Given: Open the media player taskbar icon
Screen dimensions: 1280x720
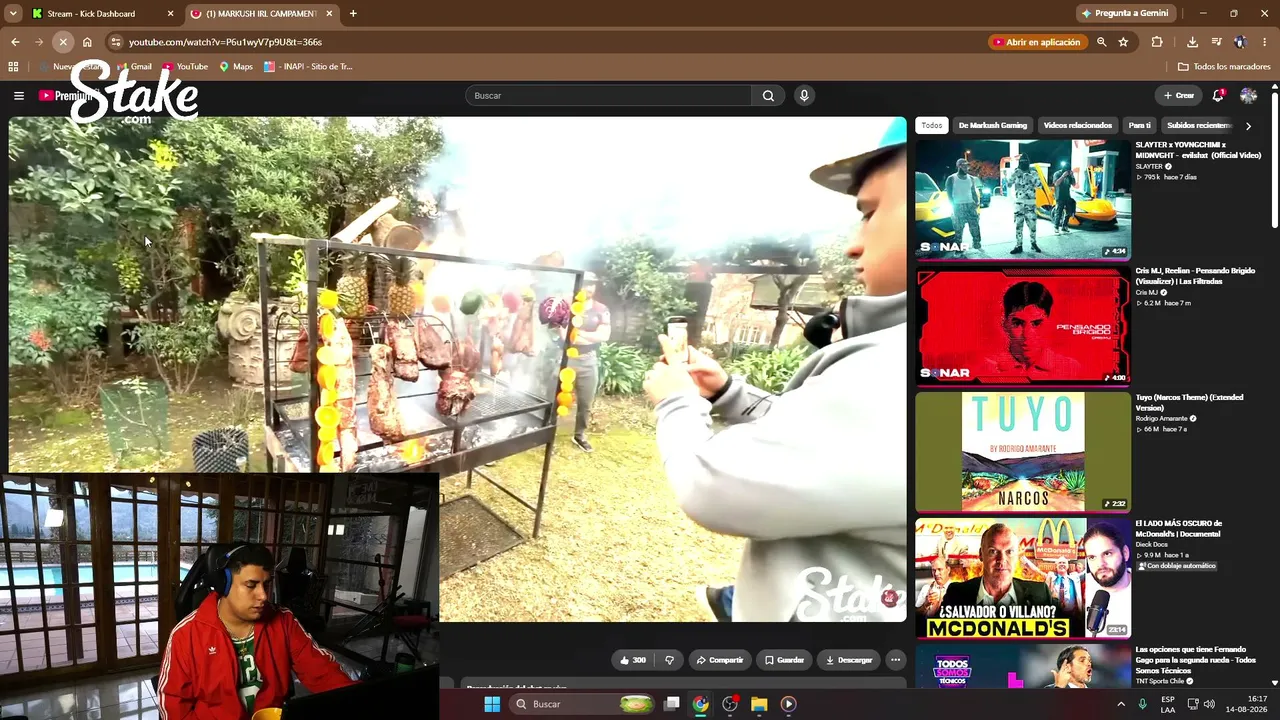Looking at the screenshot, I should 788,704.
